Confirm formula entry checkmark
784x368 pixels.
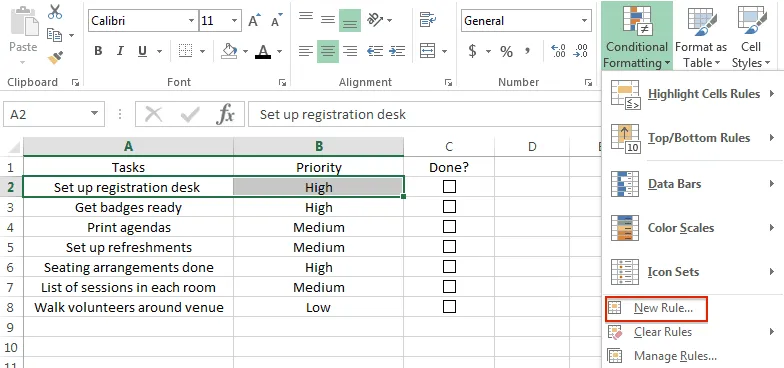pyautogui.click(x=190, y=115)
